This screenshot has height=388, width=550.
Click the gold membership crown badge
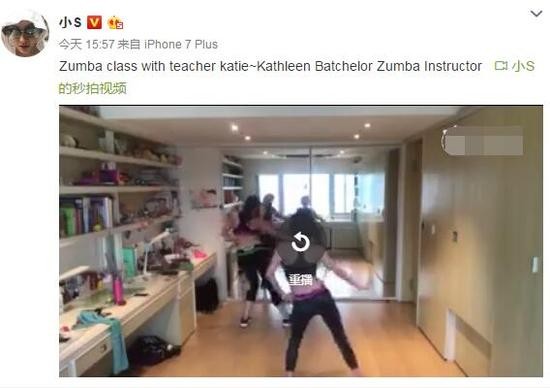115,23
